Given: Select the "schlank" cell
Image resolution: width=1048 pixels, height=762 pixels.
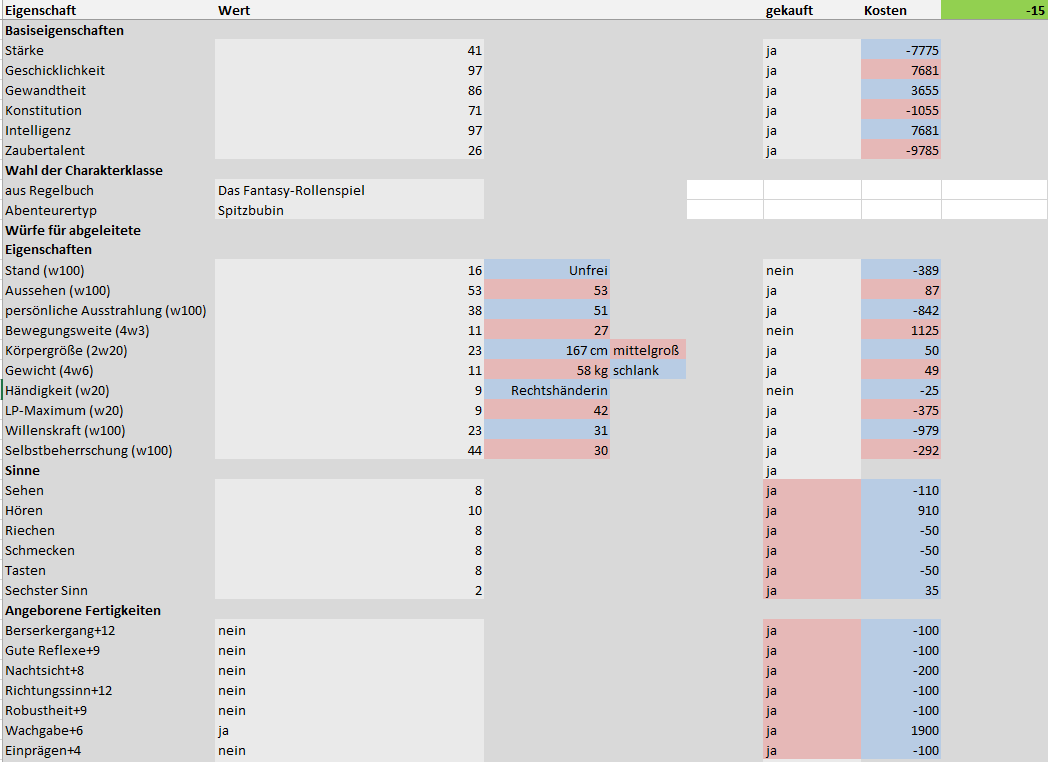Looking at the screenshot, I should click(x=648, y=370).
